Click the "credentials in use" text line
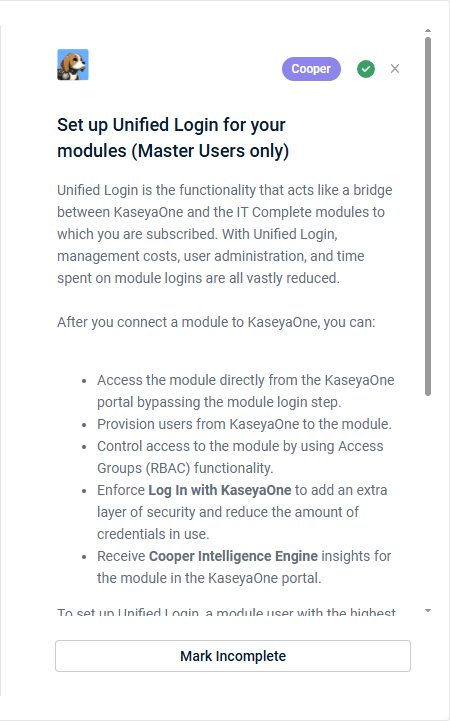Screen dimensions: 450x721 (x=153, y=534)
